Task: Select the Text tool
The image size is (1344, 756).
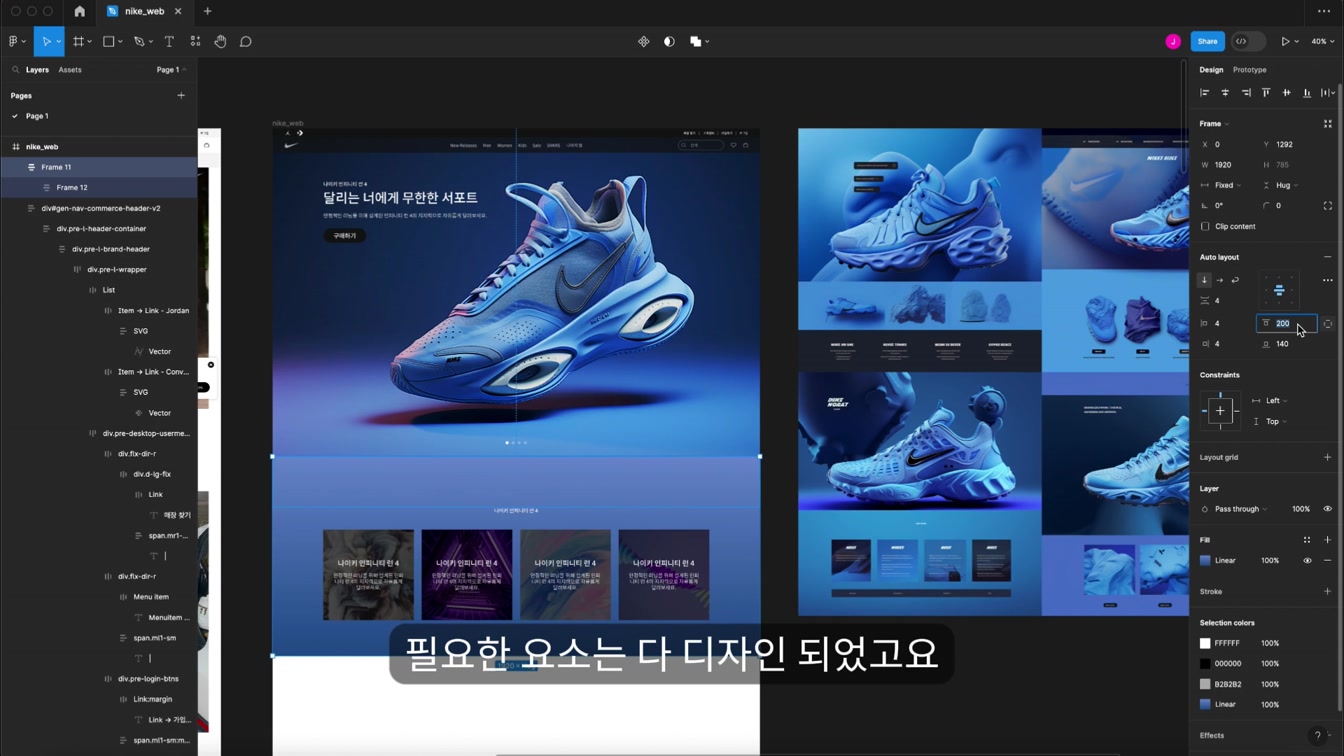Action: click(x=169, y=42)
